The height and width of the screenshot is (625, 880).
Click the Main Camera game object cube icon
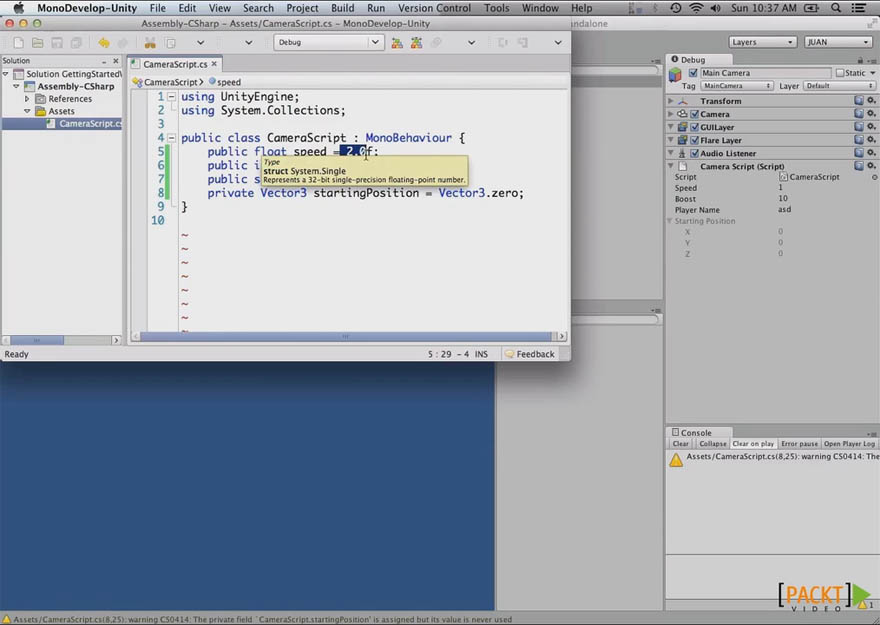coord(675,74)
